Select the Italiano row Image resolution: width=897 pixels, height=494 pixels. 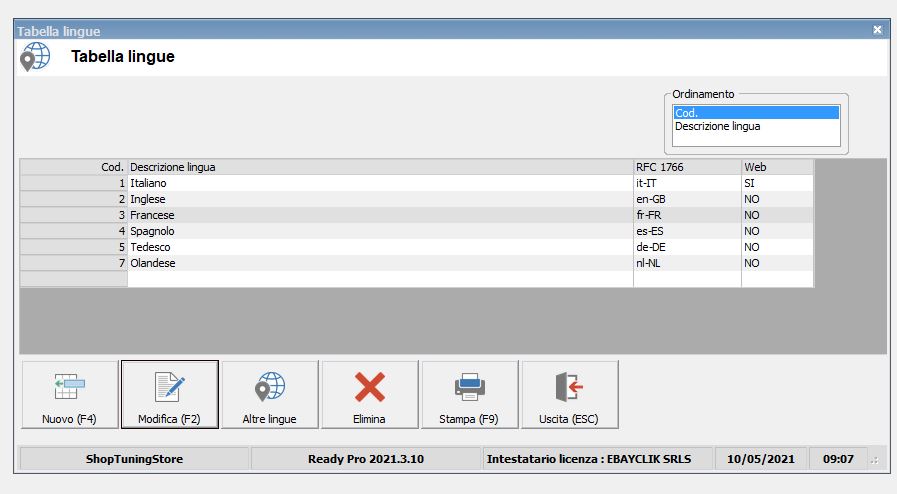pos(416,183)
